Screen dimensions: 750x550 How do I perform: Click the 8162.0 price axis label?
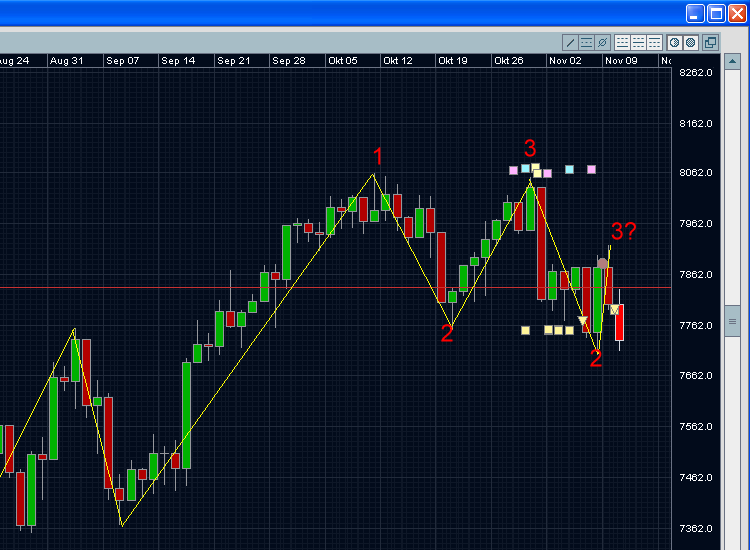695,124
